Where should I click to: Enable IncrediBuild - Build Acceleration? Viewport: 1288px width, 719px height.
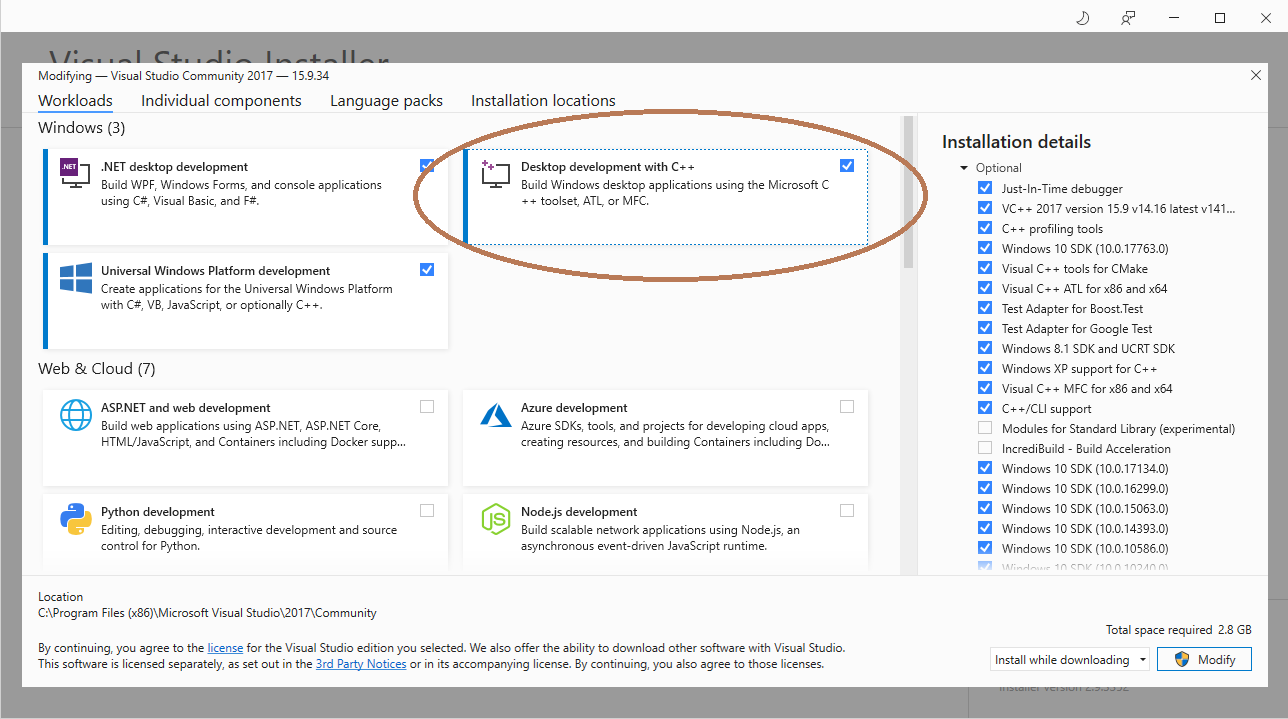tap(985, 448)
